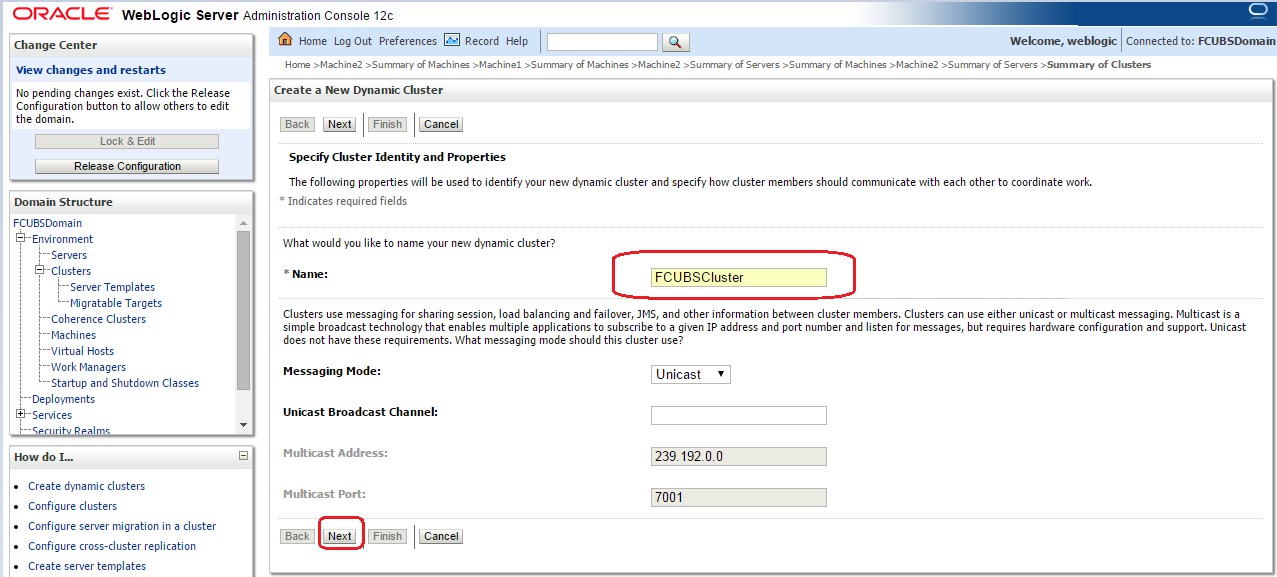
Task: Click the bottom Finish button
Action: [x=387, y=536]
